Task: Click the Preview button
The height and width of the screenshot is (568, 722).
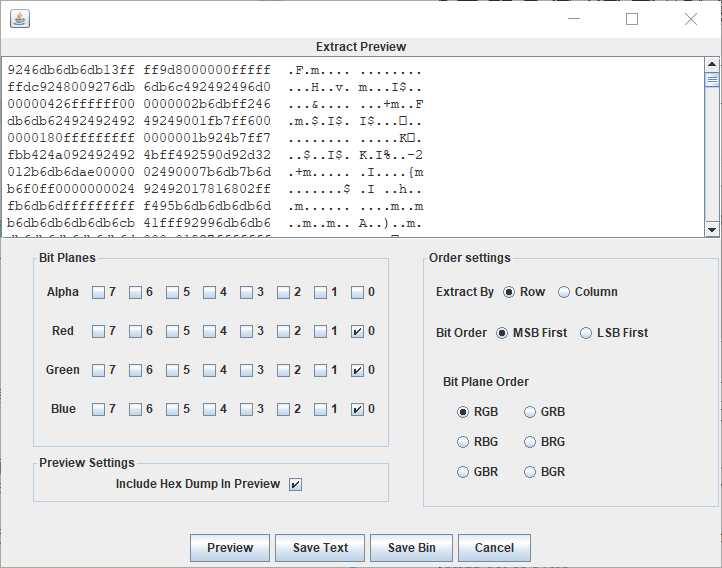Action: (x=230, y=548)
